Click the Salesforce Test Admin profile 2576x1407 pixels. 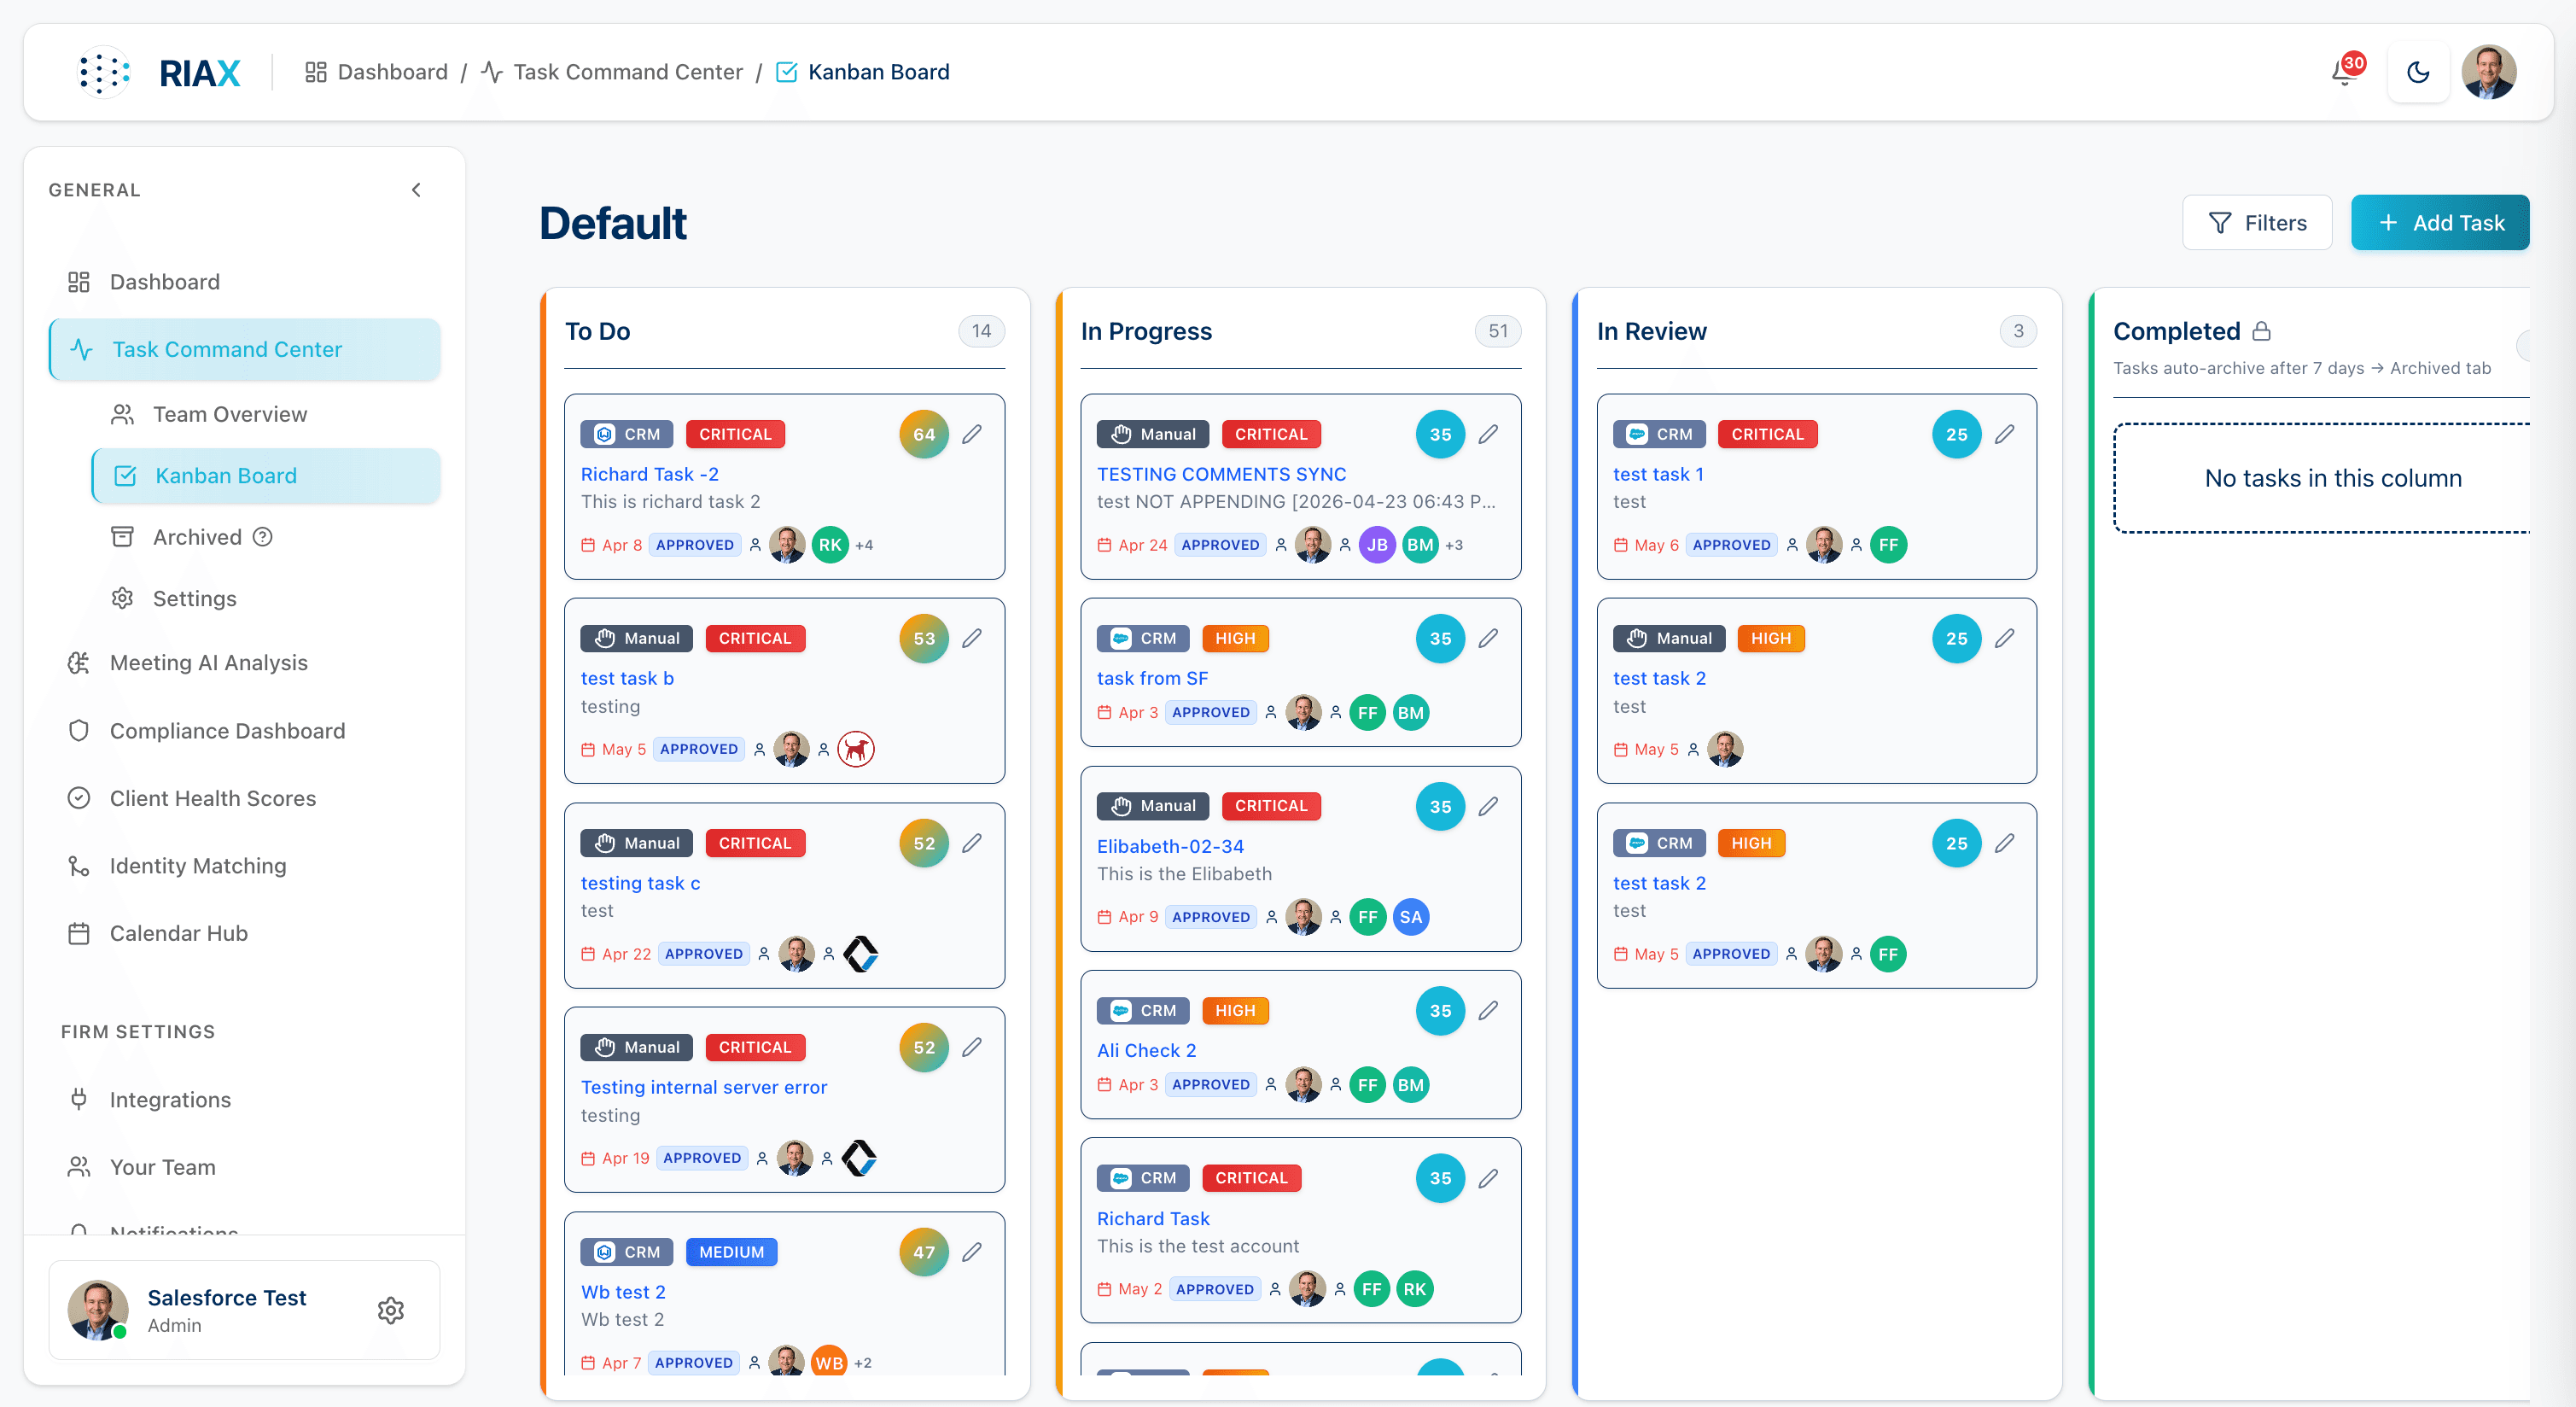click(x=244, y=1310)
